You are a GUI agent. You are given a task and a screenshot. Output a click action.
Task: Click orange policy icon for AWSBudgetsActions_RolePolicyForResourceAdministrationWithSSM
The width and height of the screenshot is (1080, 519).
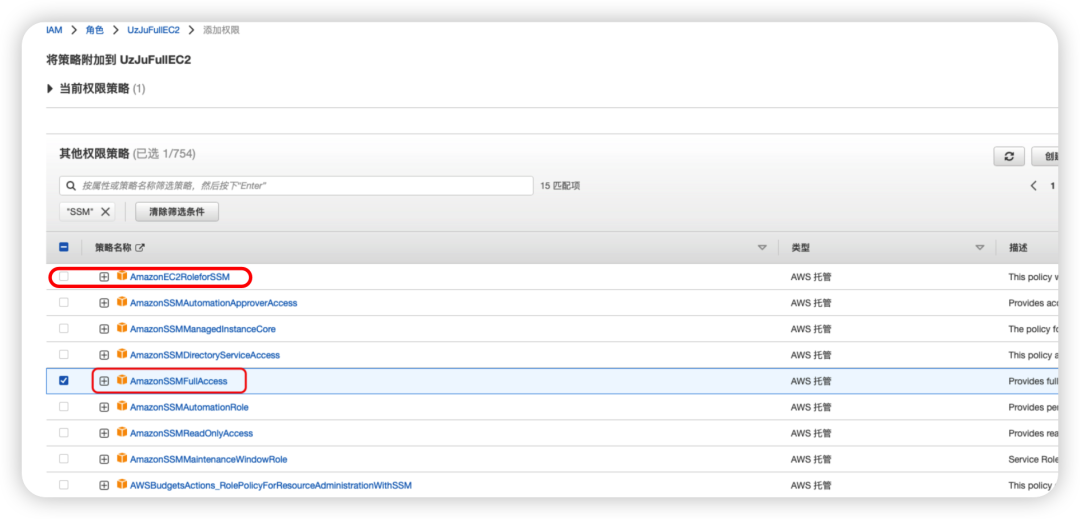pyautogui.click(x=122, y=485)
